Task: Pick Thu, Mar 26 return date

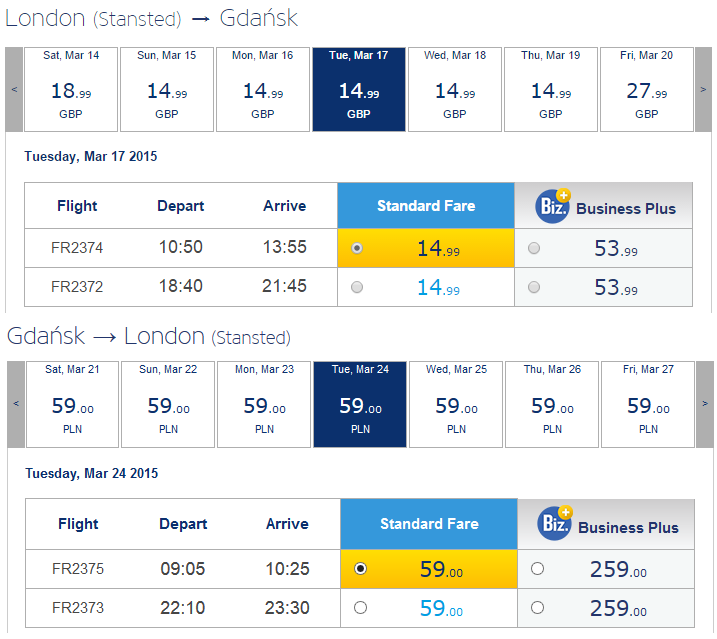Action: [x=552, y=404]
